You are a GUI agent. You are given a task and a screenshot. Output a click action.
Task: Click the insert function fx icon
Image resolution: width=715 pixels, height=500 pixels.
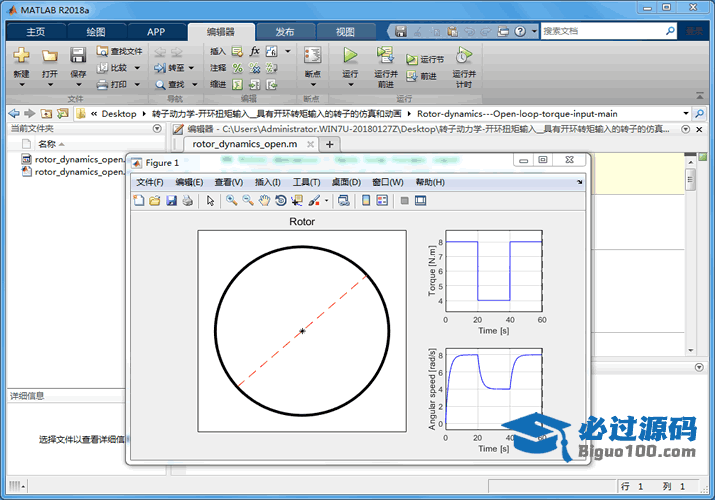click(x=254, y=51)
